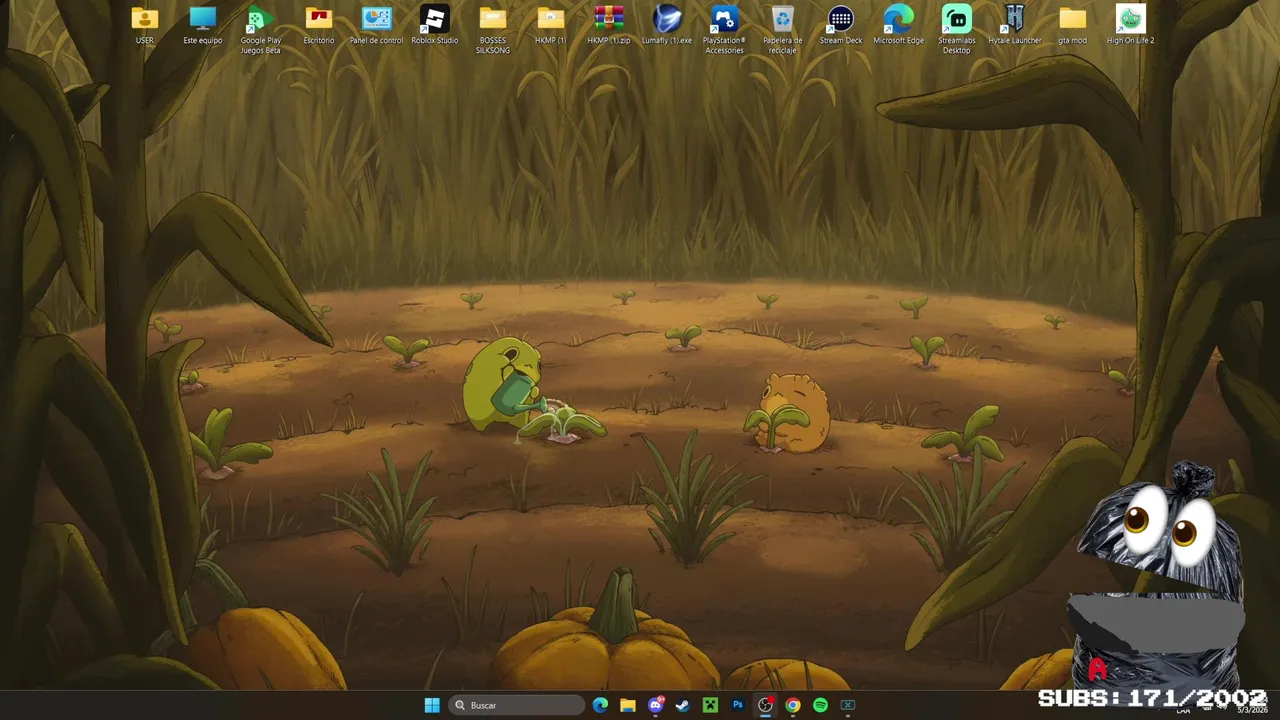Launch Stream Deck desktop shortcut

click(840, 26)
